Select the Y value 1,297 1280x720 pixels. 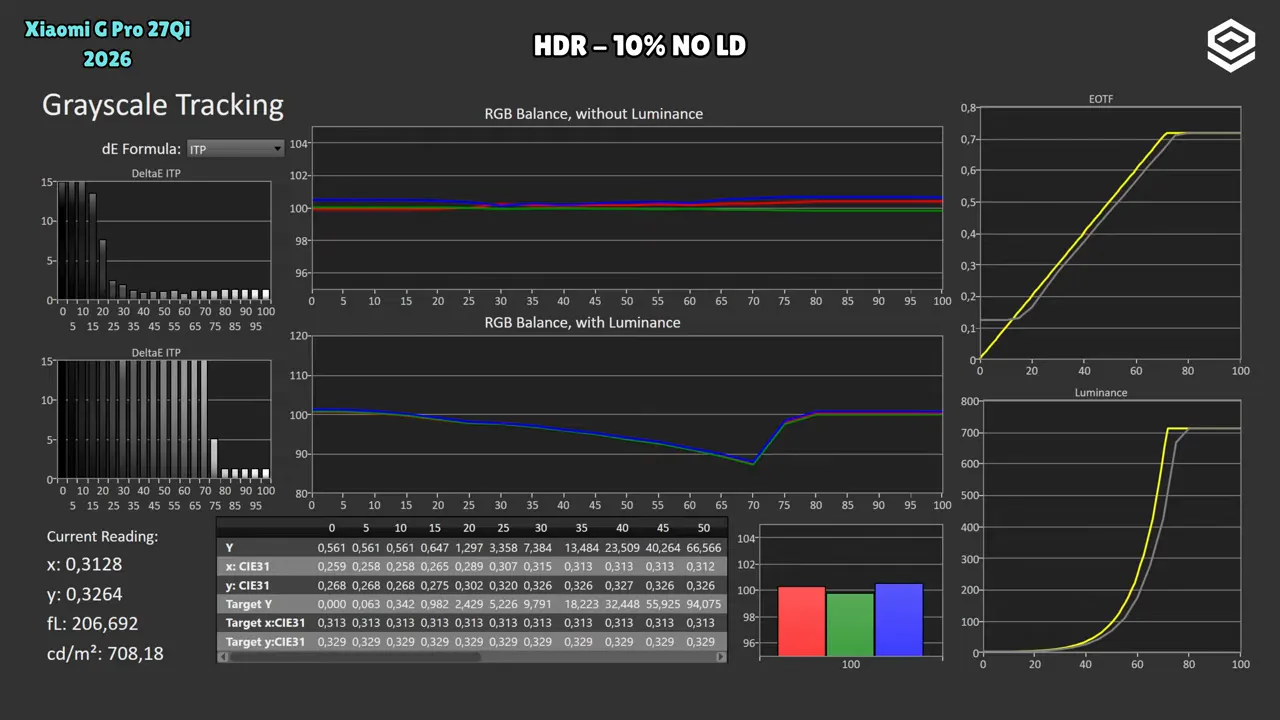[468, 547]
